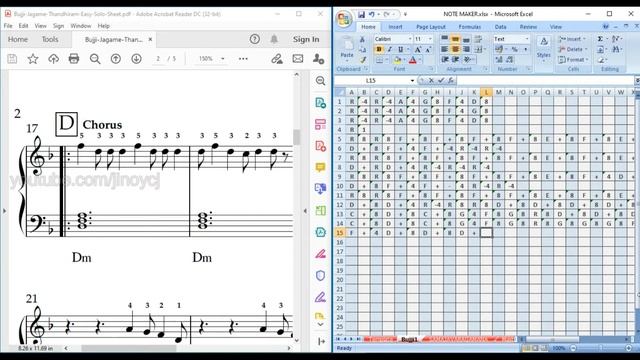Viewport: 640px width, 360px height.
Task: Click the cloud upload icon in Acrobat
Action: click(x=53, y=59)
